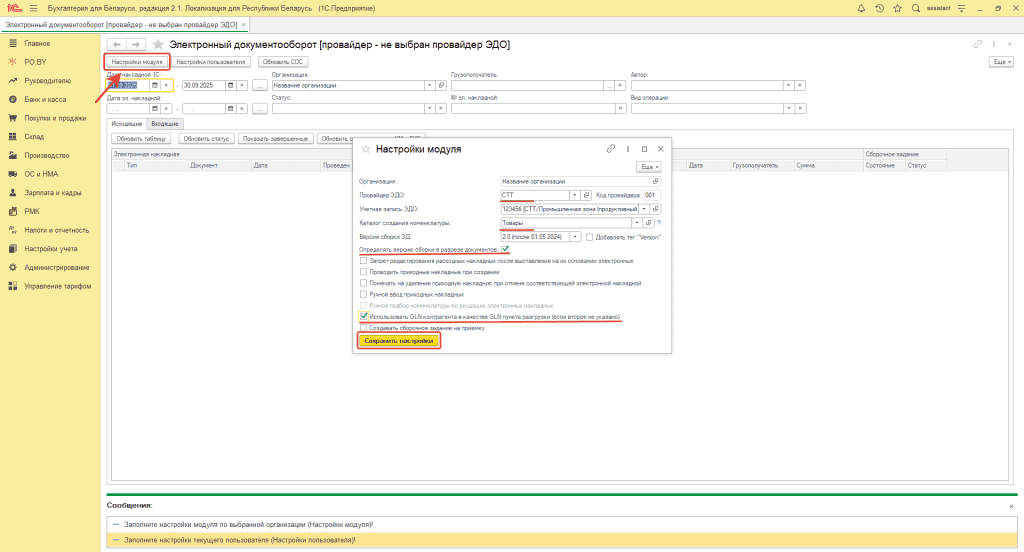The height and width of the screenshot is (552, 1024).
Task: Click the search magnifier icon
Action: click(x=914, y=7)
